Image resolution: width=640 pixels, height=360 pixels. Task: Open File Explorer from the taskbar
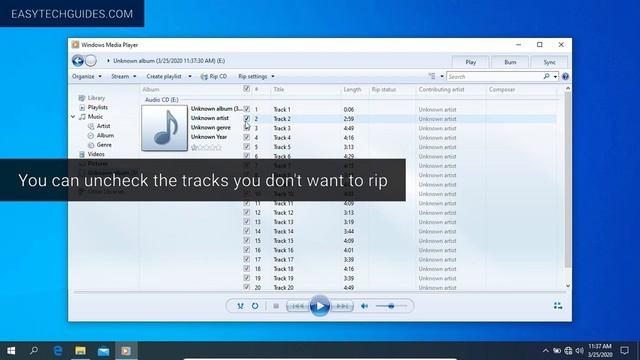80,351
